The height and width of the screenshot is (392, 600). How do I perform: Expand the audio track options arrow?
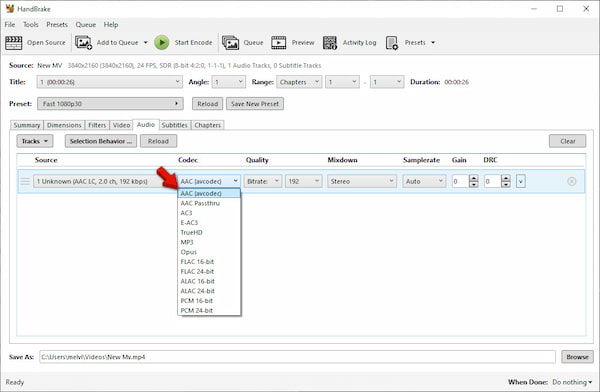pos(520,181)
